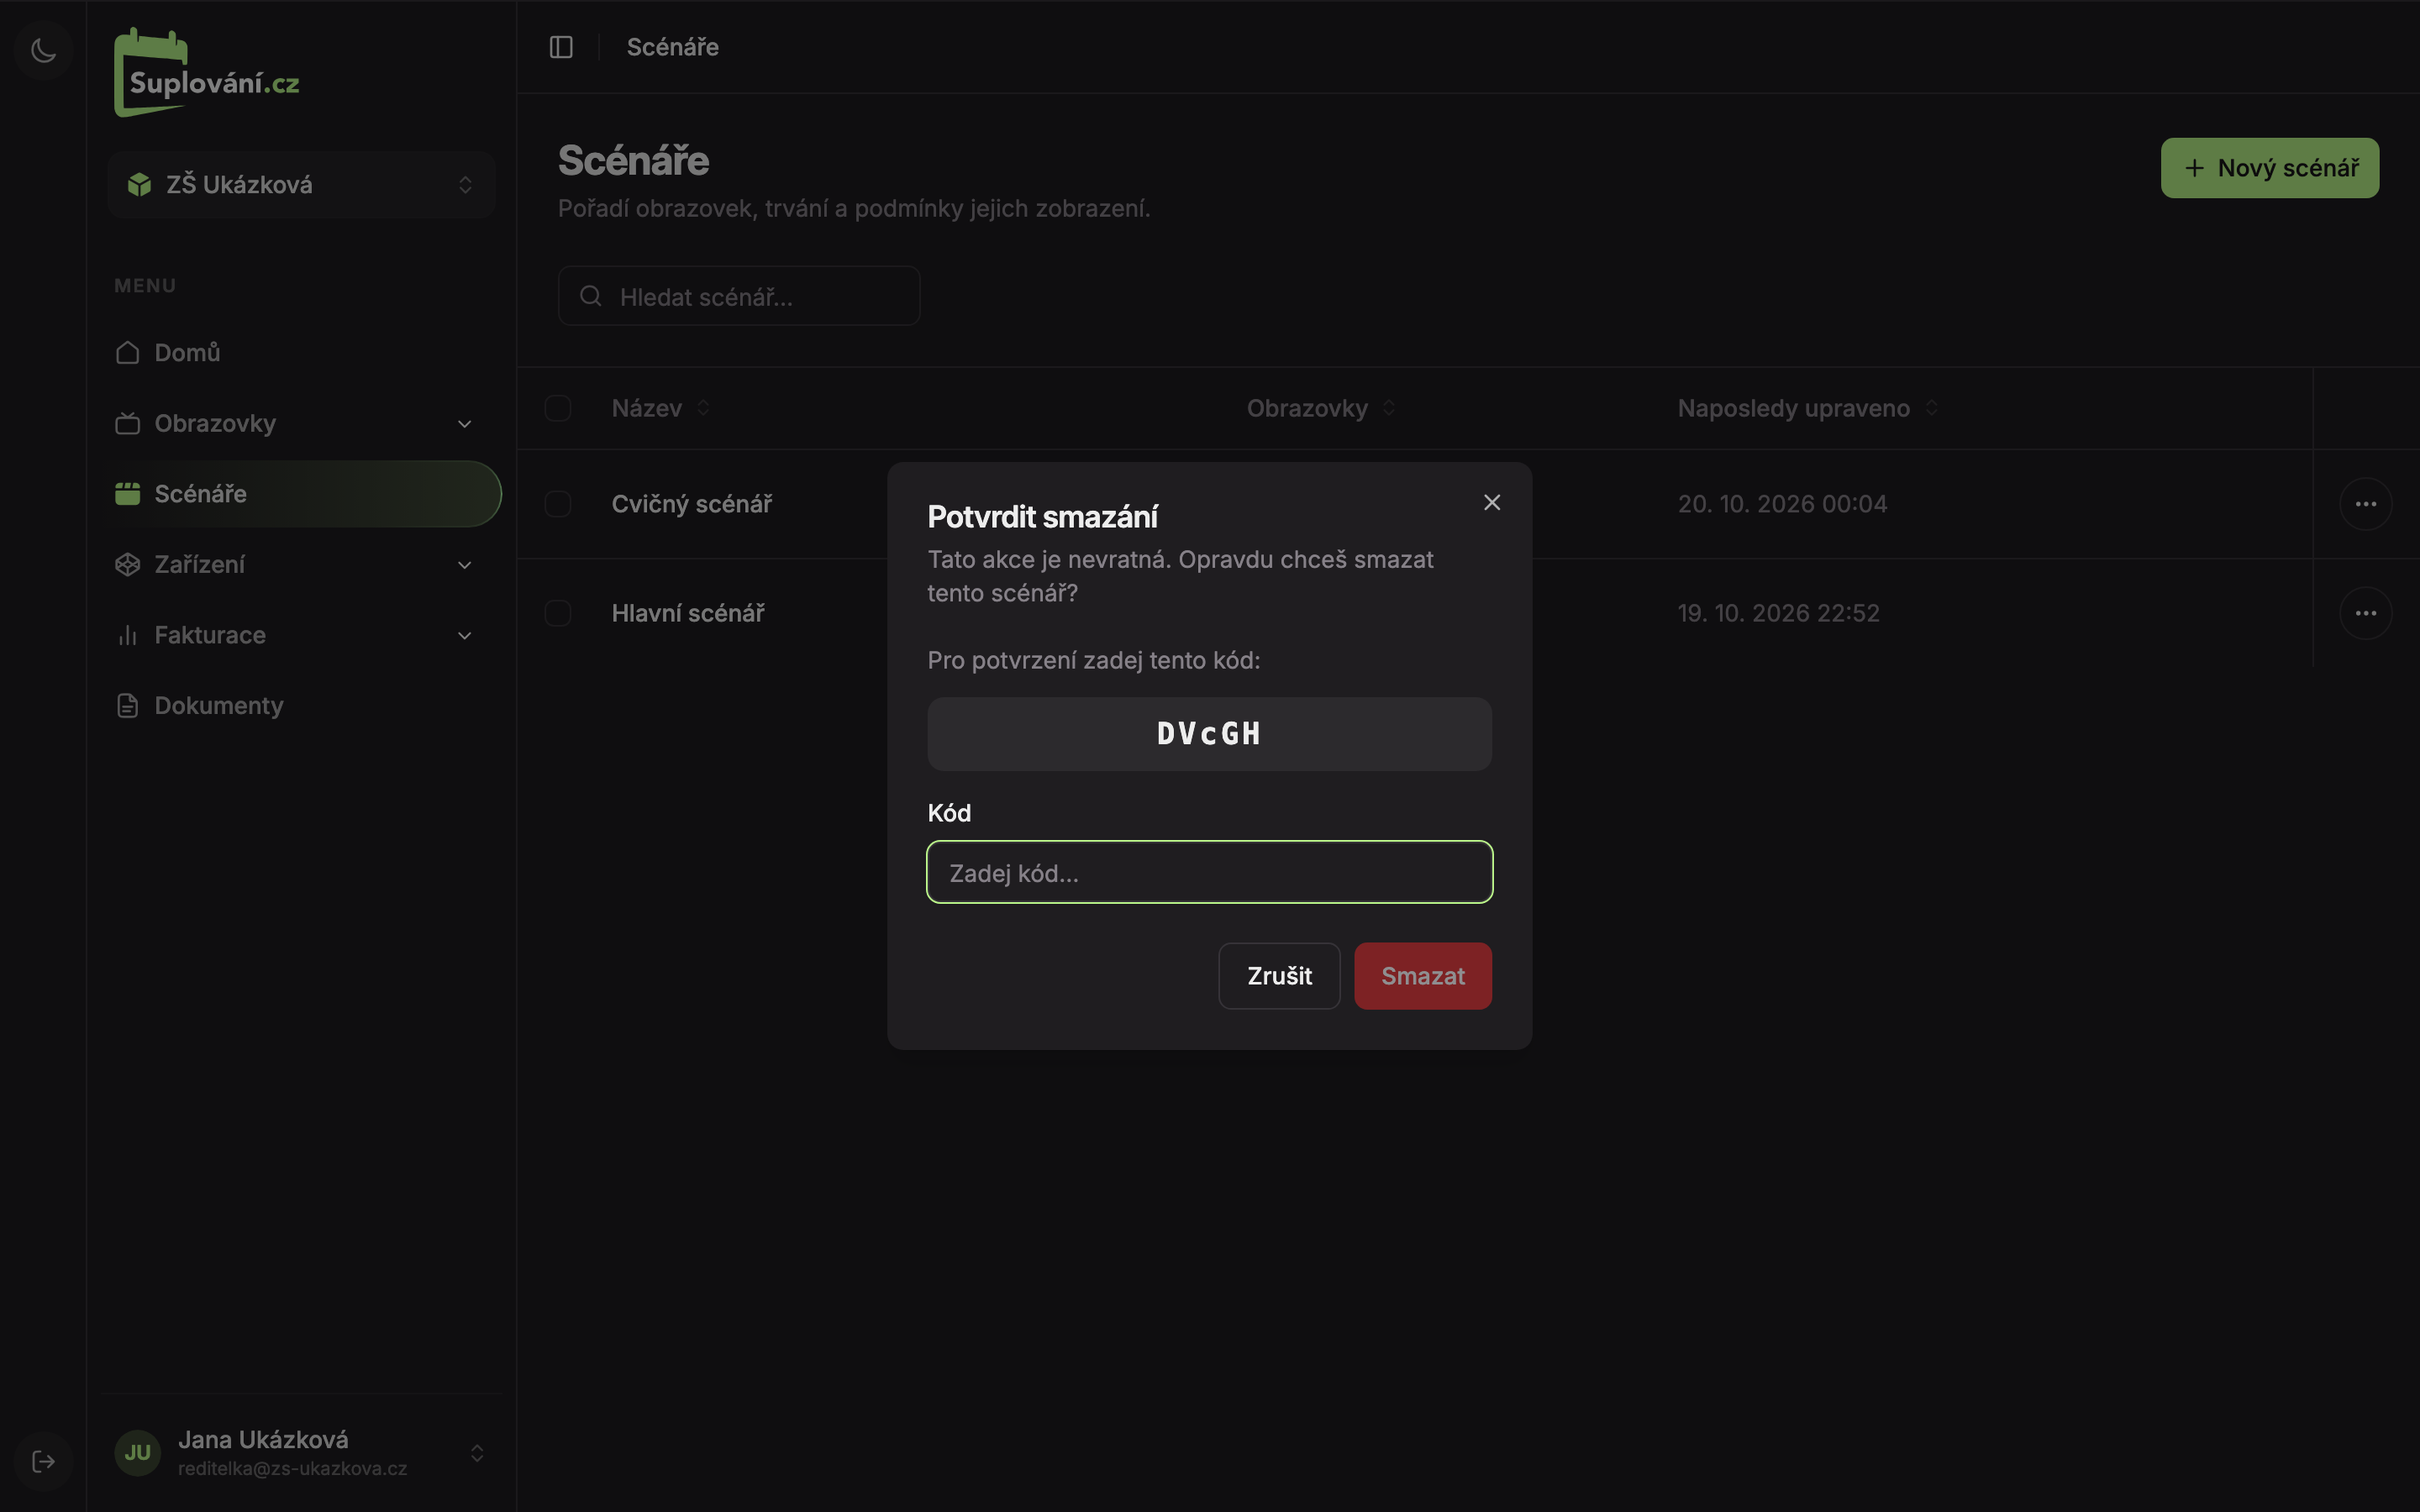2420x1512 pixels.
Task: Click the JU user avatar
Action: pyautogui.click(x=138, y=1452)
